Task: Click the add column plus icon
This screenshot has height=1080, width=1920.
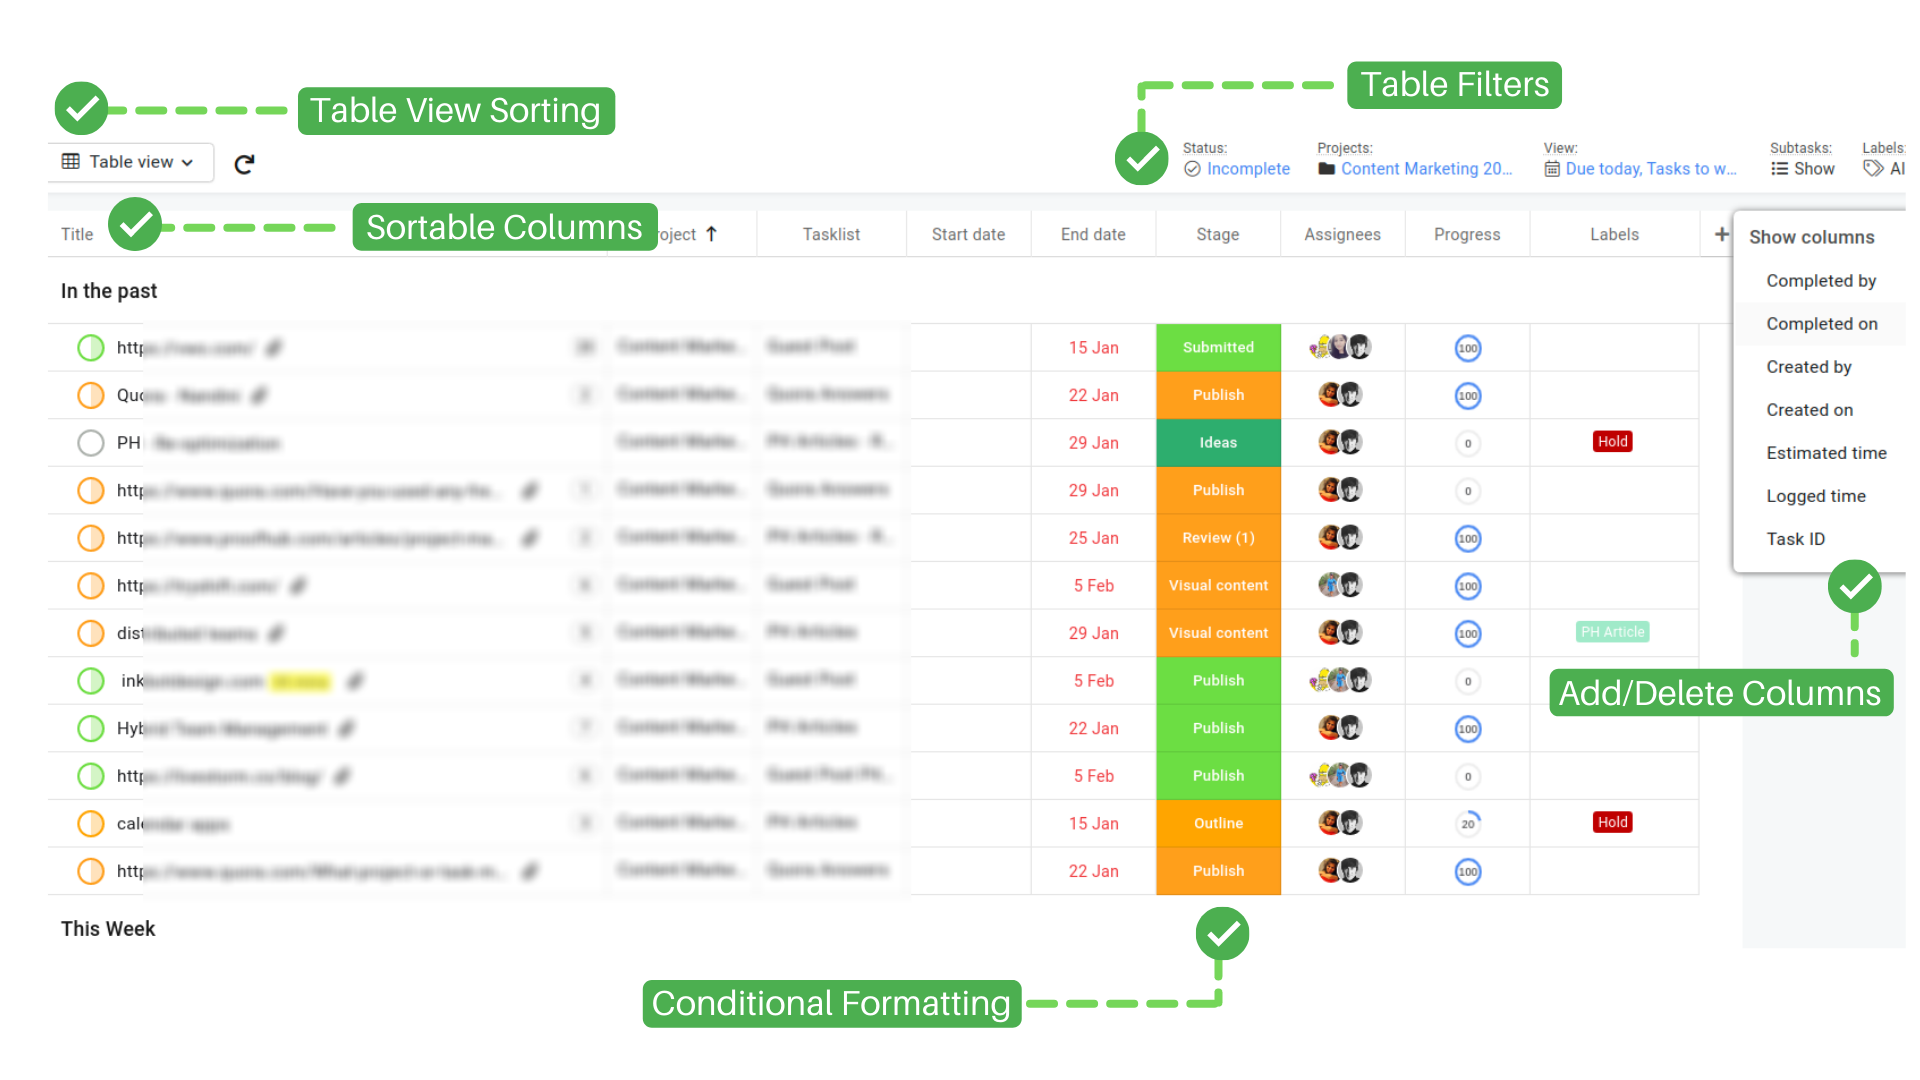Action: click(x=1721, y=235)
